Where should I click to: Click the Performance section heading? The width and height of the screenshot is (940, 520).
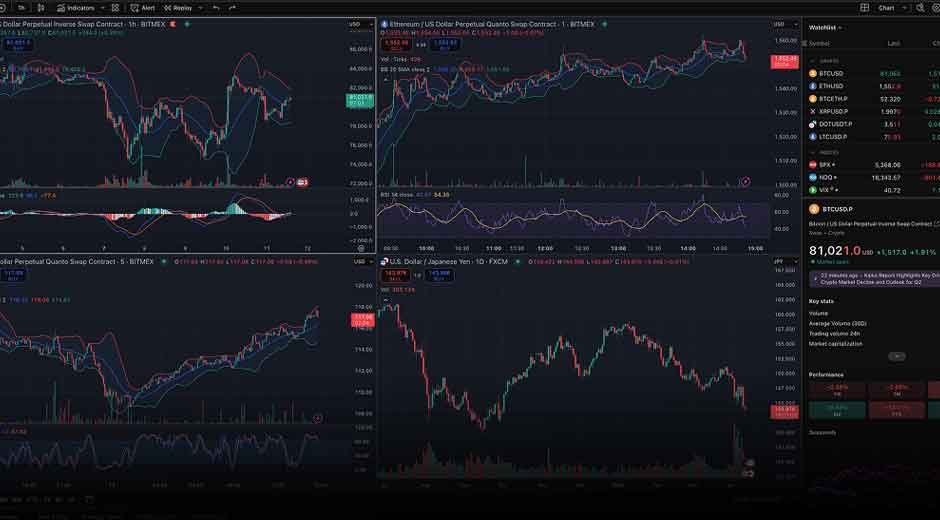pyautogui.click(x=826, y=374)
